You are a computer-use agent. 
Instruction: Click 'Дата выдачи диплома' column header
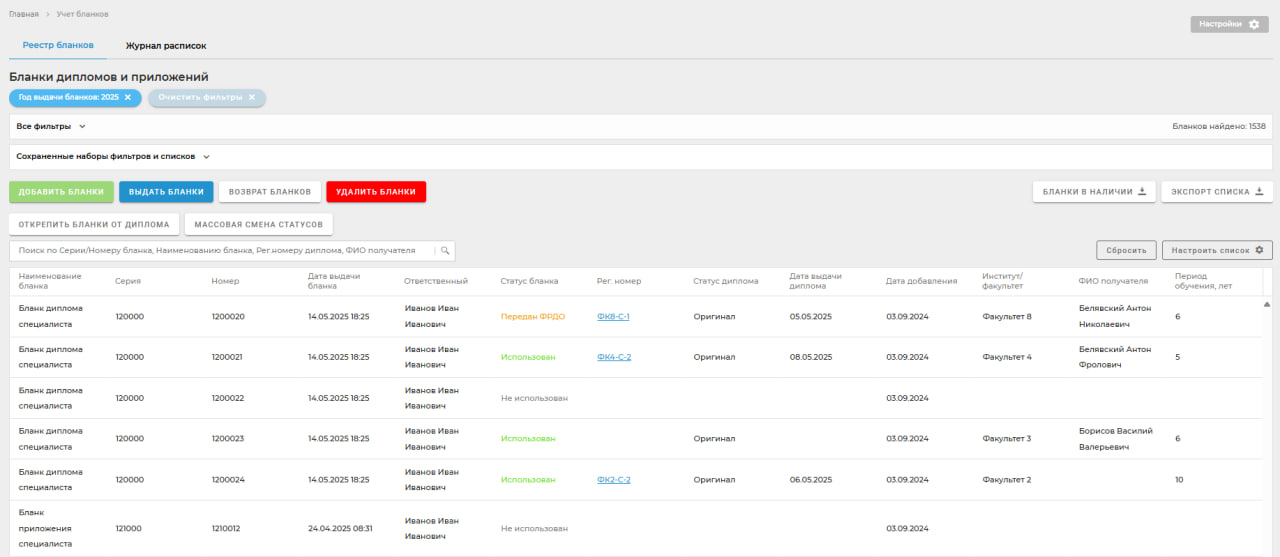coord(815,281)
